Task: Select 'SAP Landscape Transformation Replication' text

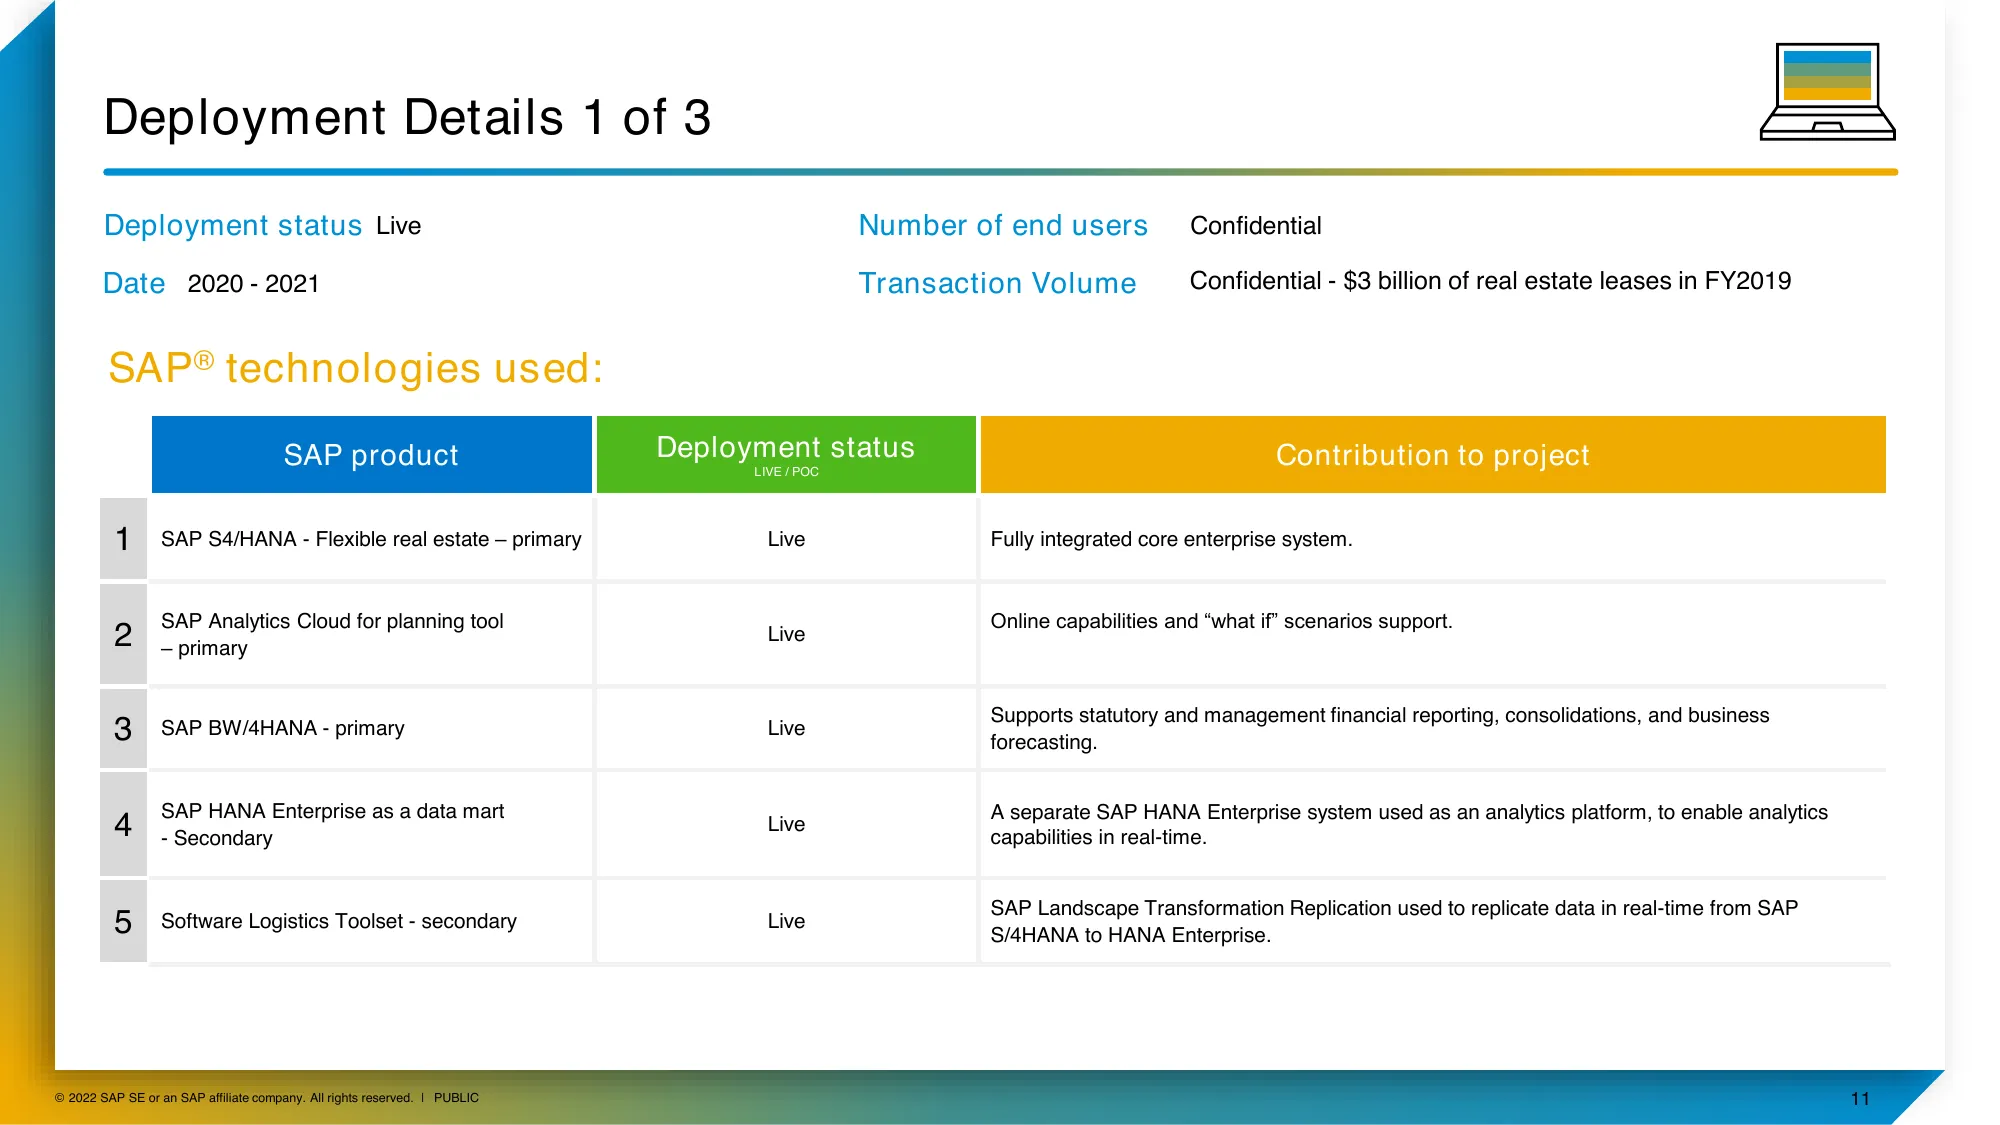Action: [x=1394, y=921]
